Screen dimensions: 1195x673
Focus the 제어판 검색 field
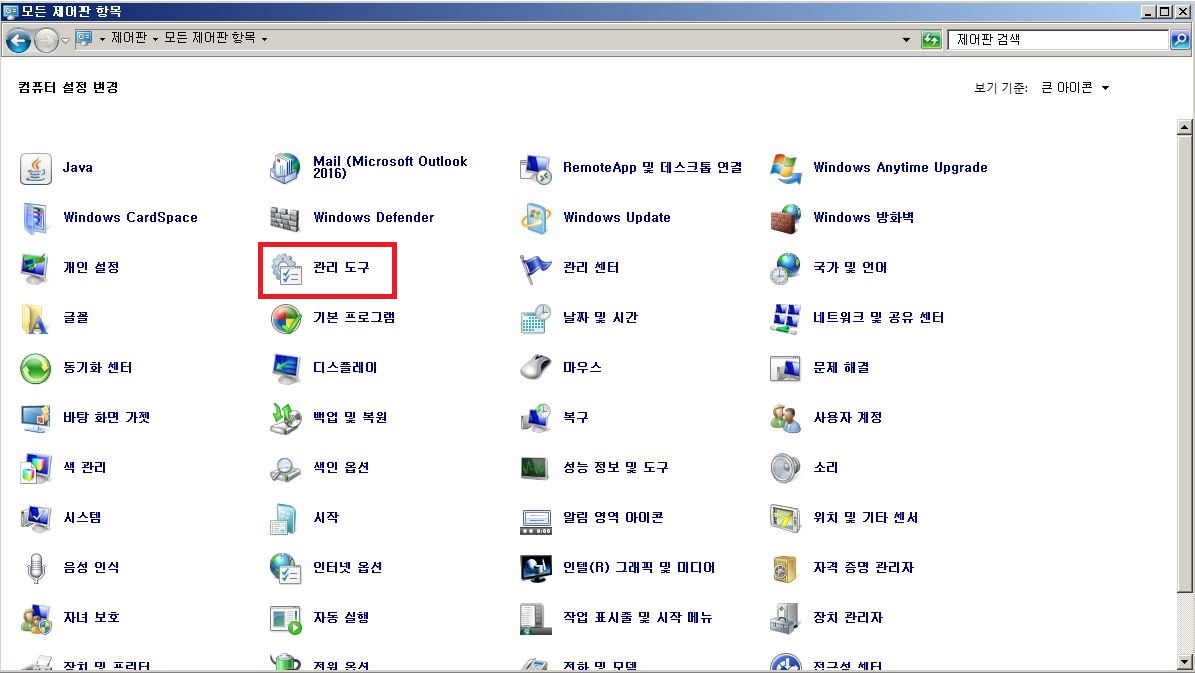(1058, 40)
